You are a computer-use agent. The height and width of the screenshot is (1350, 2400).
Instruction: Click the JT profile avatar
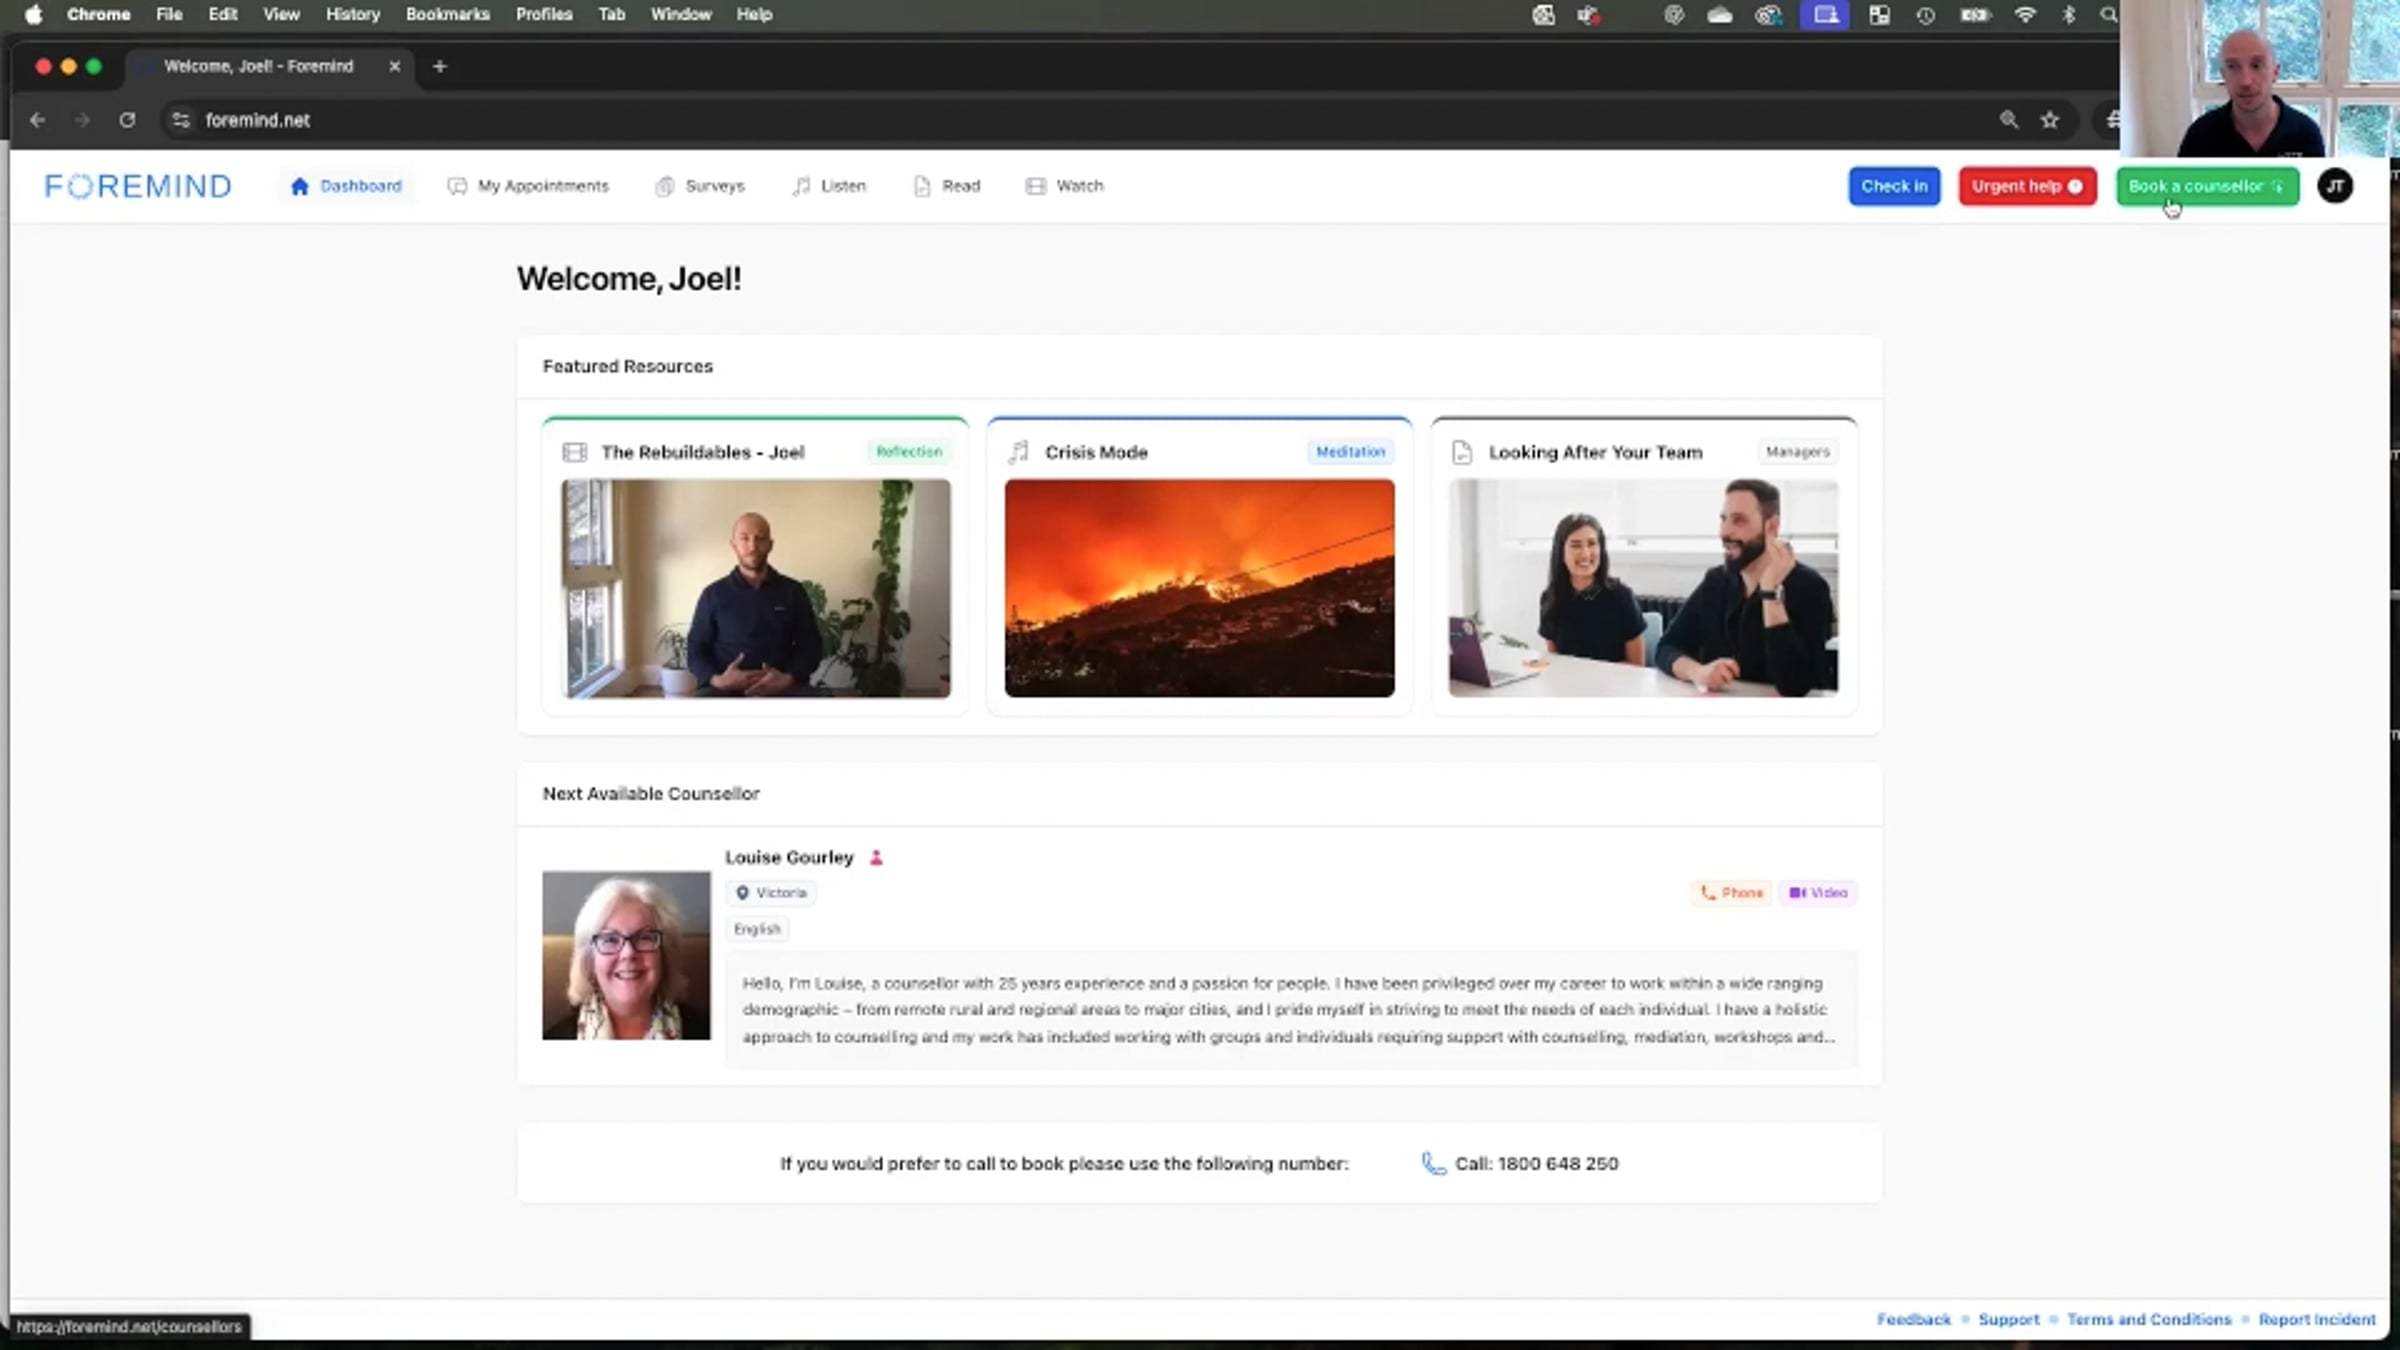pos(2335,186)
